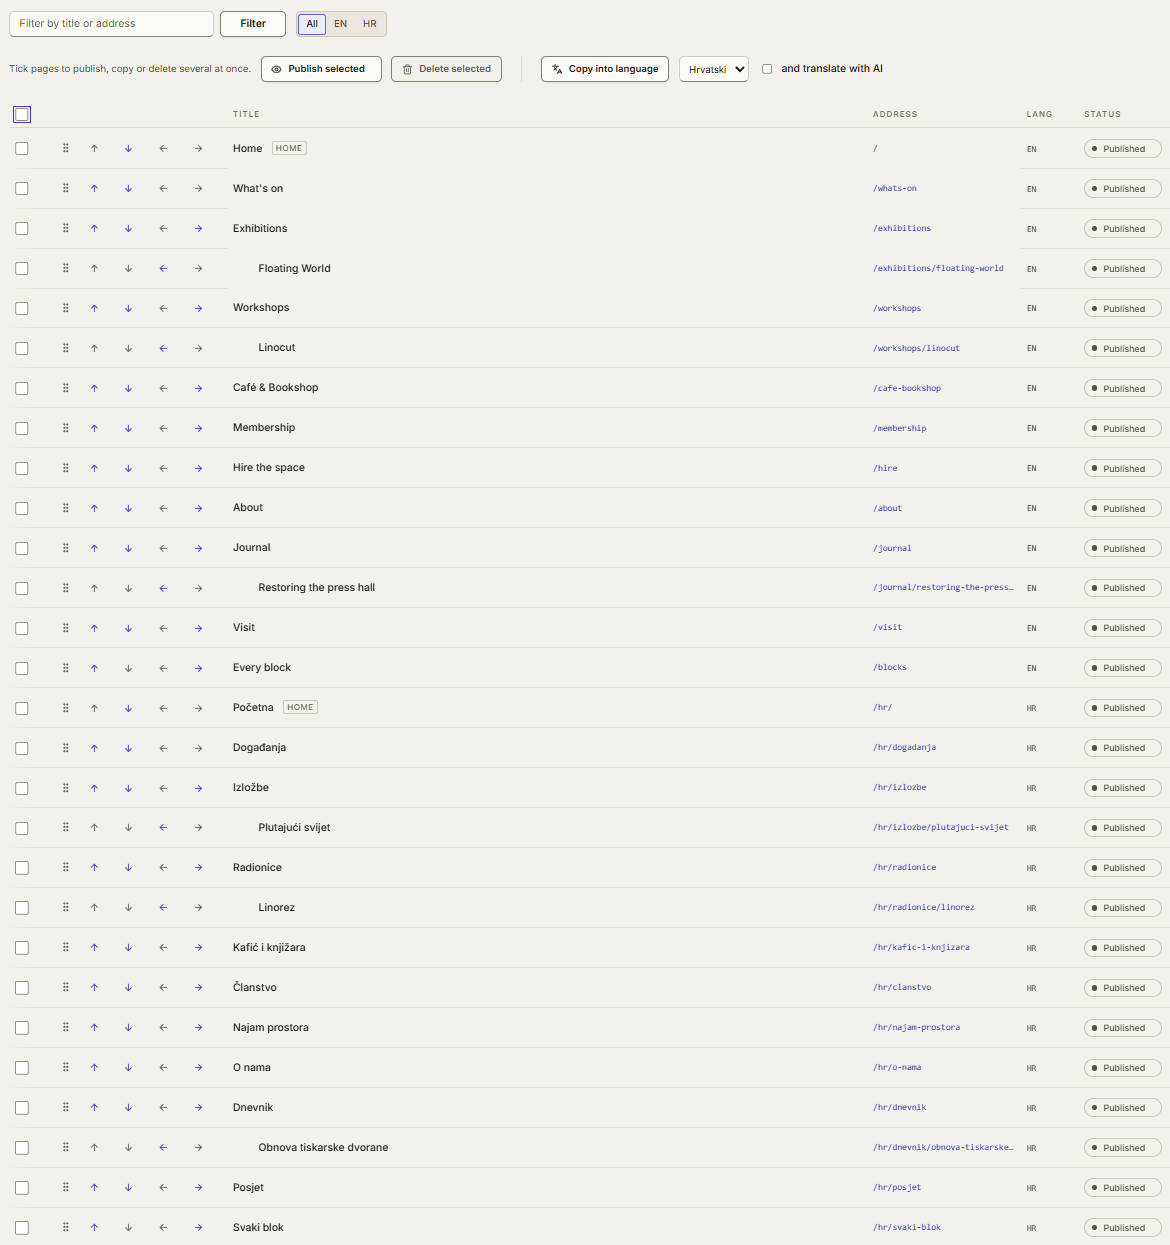1170x1245 pixels.
Task: Move the About page up
Action: tap(94, 508)
